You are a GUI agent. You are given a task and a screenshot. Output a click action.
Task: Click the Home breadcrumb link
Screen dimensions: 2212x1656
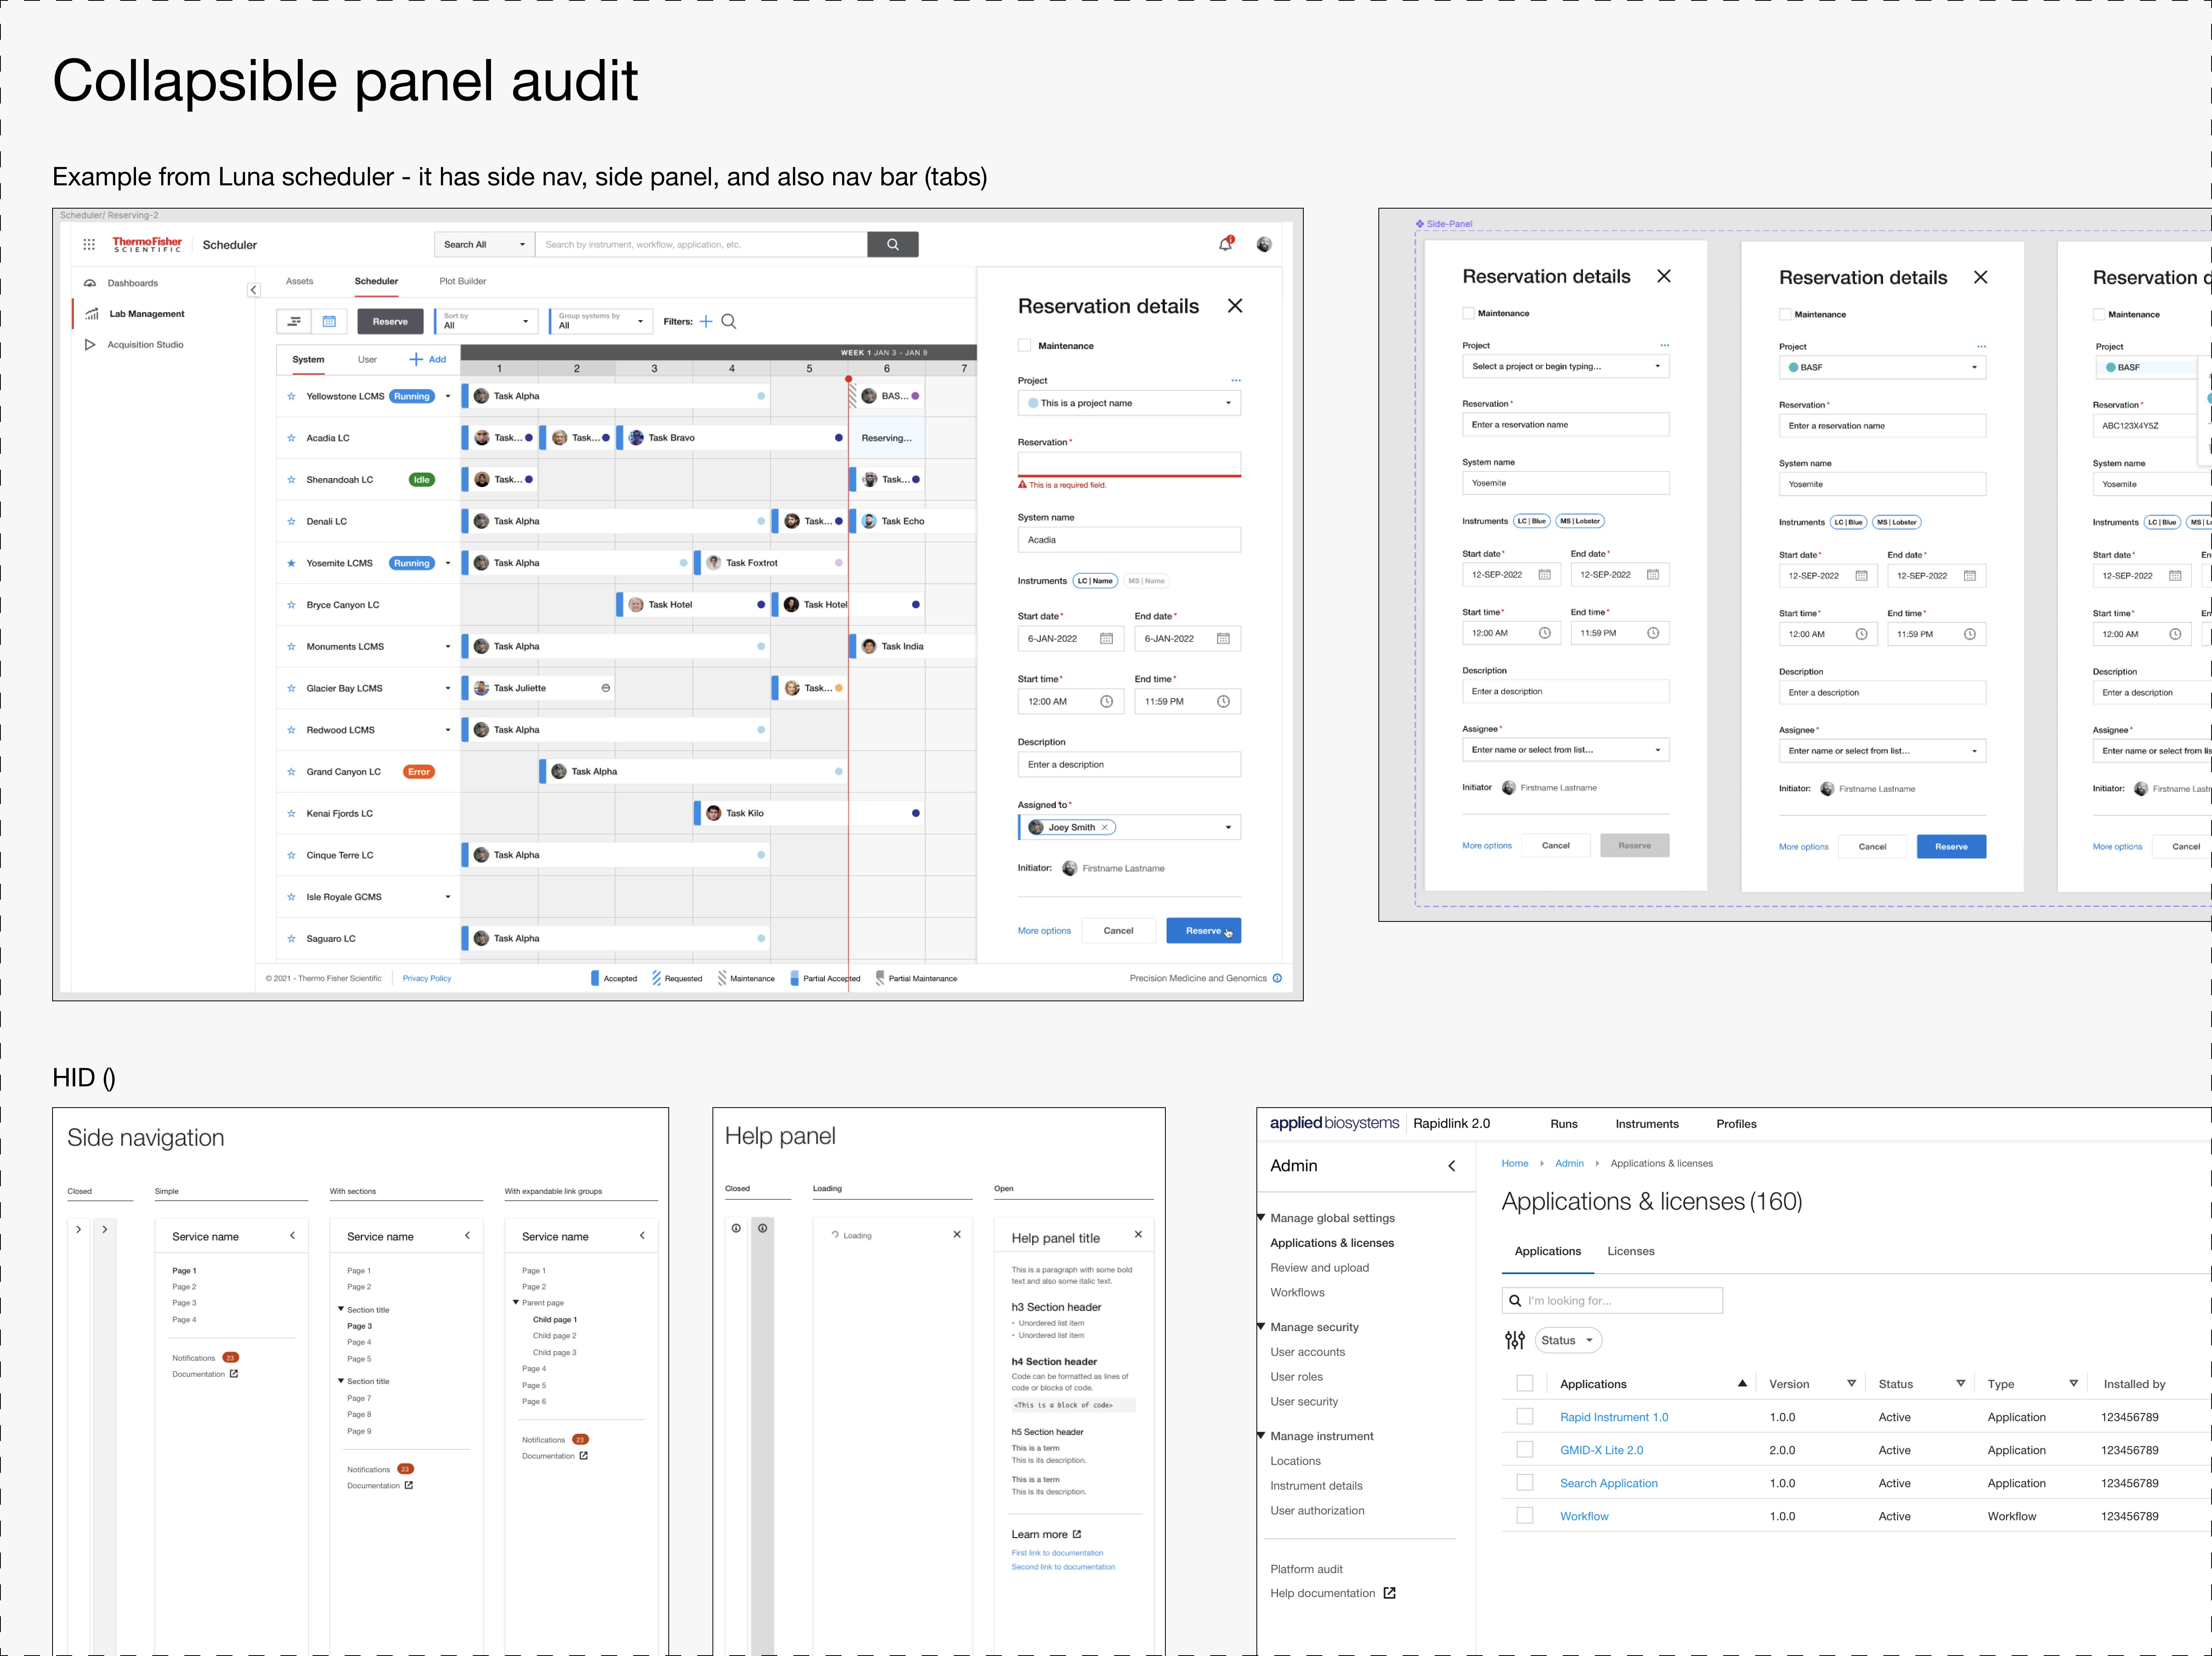coord(1515,1163)
